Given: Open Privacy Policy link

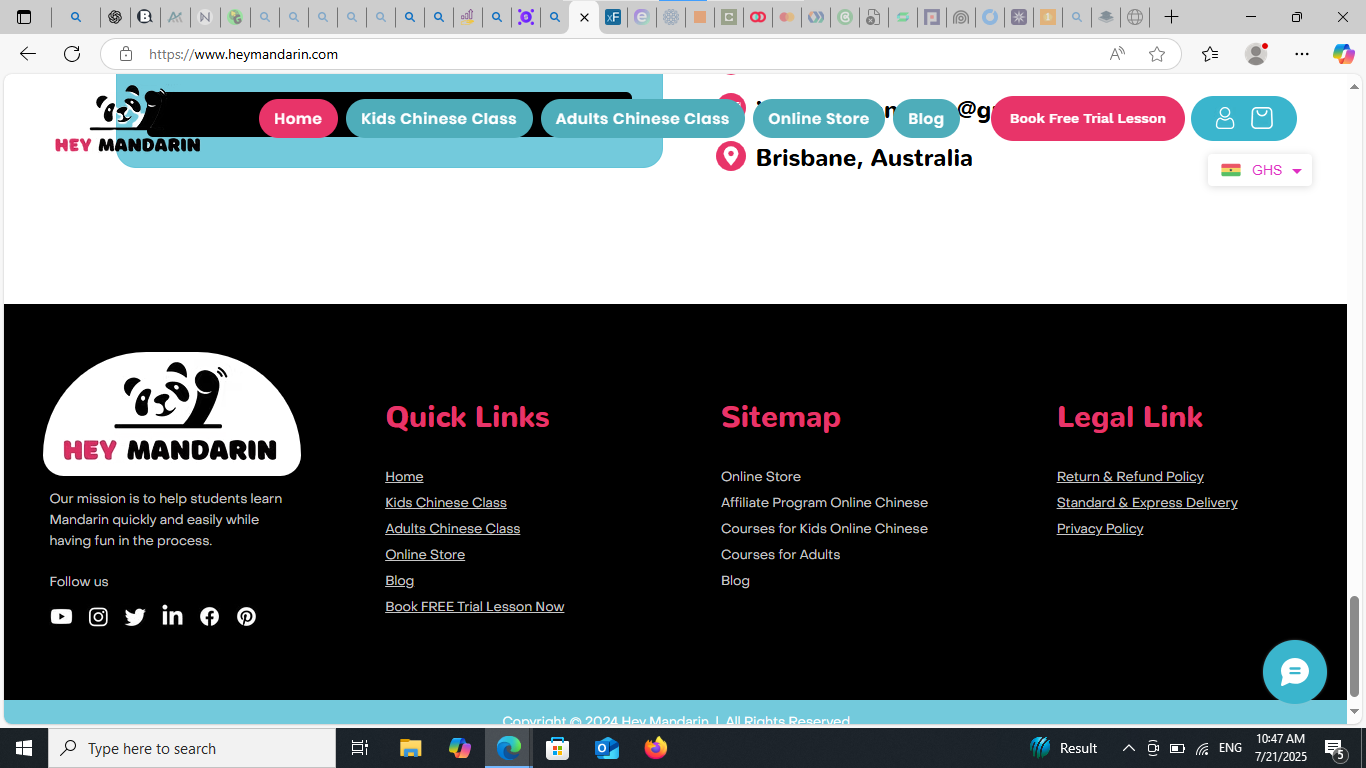Looking at the screenshot, I should coord(1100,529).
